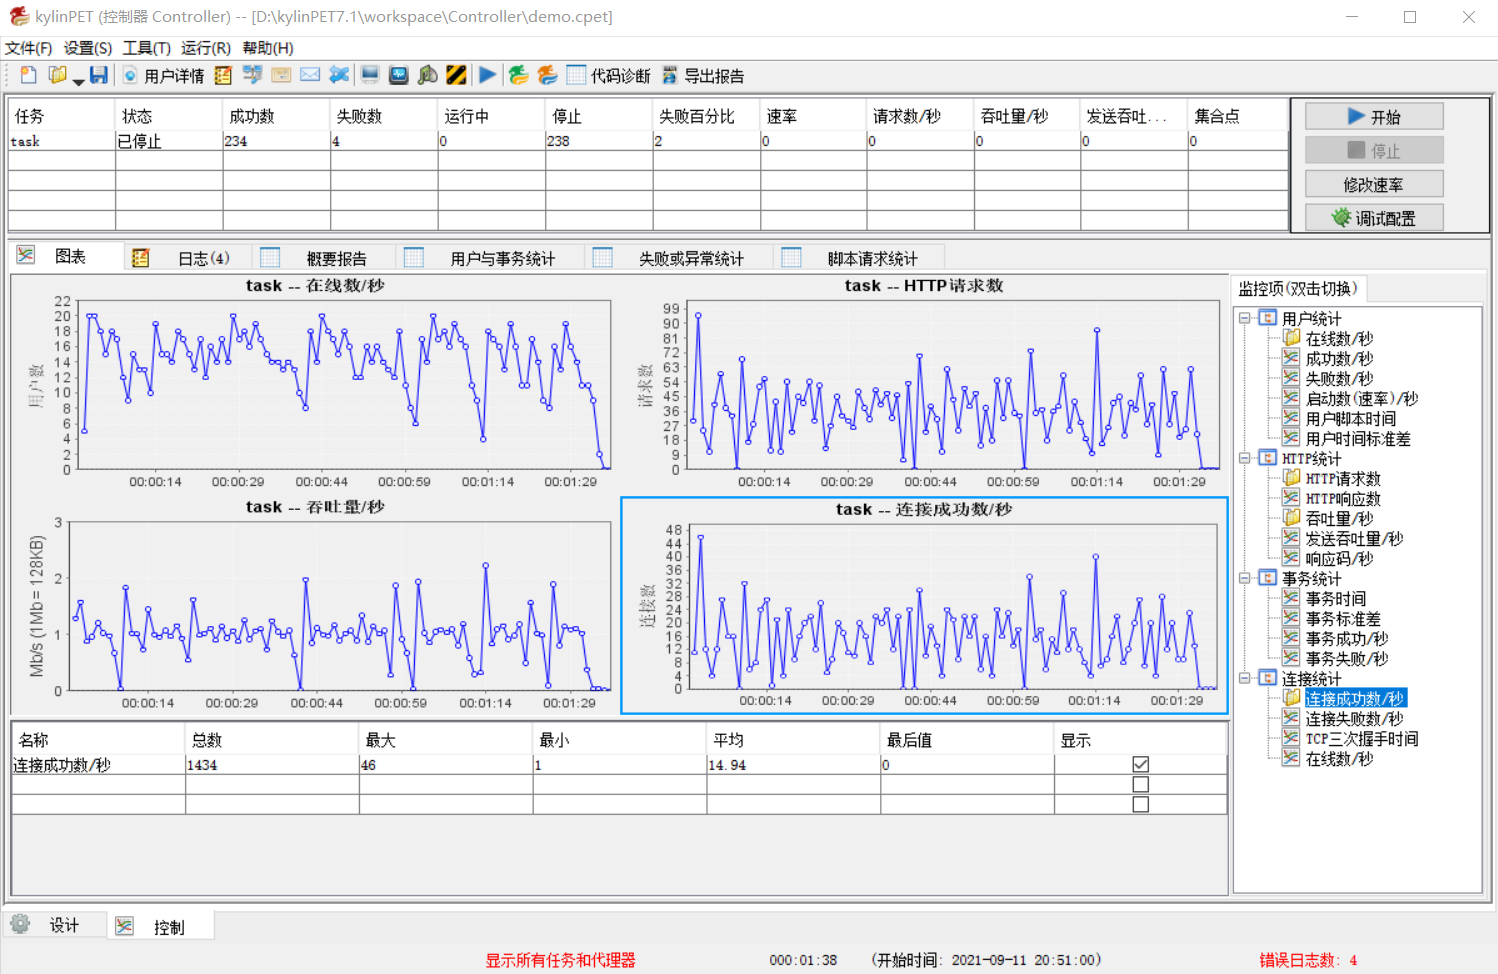
Task: Click the blue waveform monitor icon
Action: point(399,75)
